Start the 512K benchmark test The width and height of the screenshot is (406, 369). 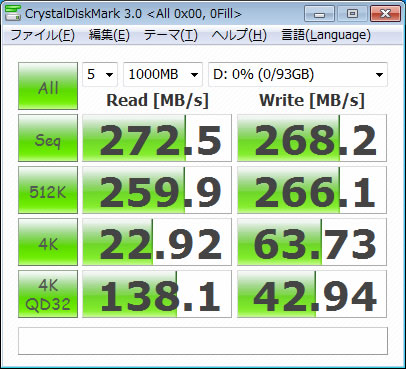click(x=48, y=190)
